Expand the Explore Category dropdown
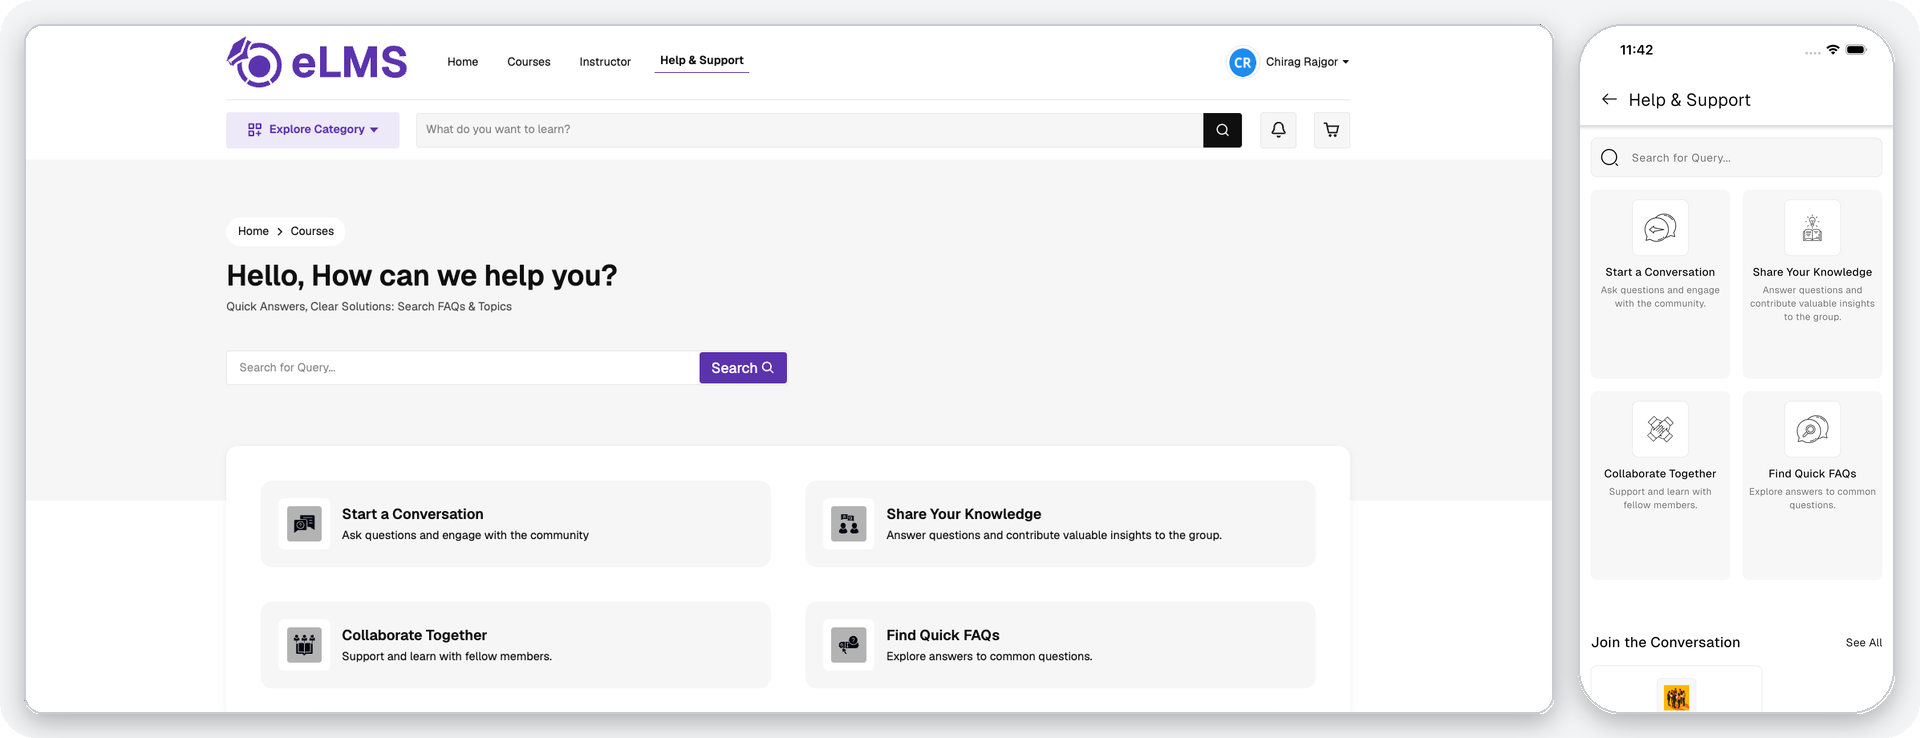The height and width of the screenshot is (738, 1920). (x=313, y=130)
